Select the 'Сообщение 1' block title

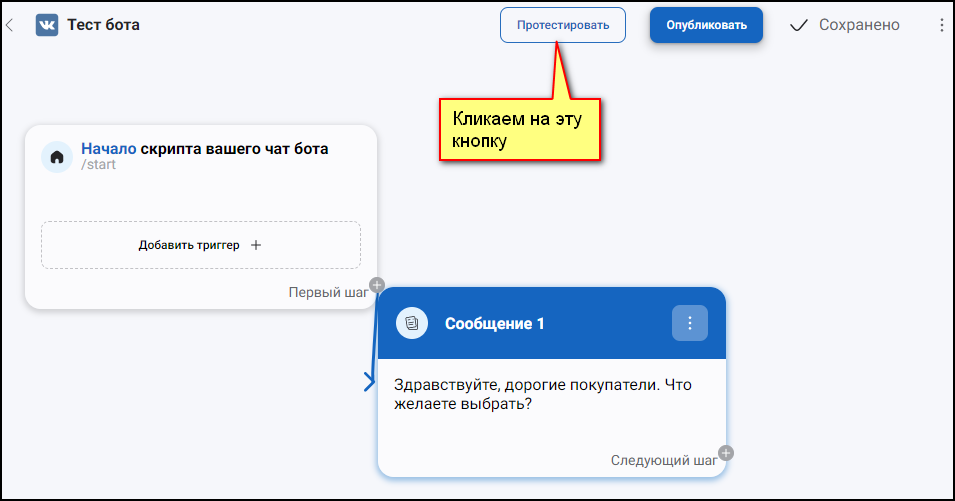[x=495, y=323]
